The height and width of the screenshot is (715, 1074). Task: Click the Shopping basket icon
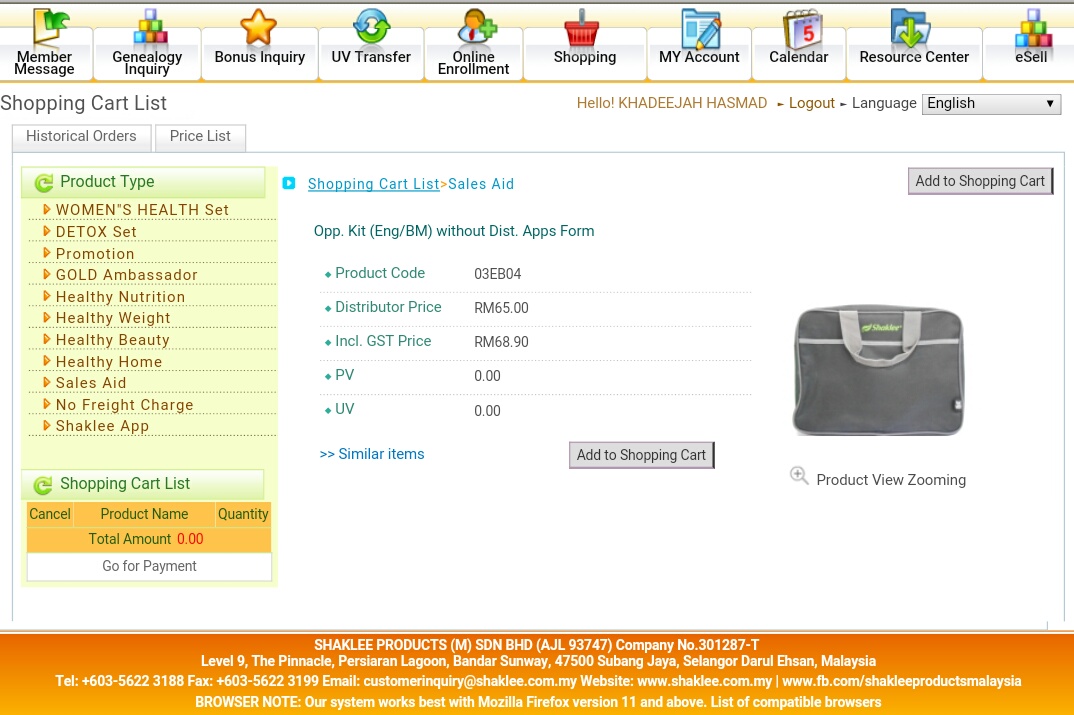[x=582, y=27]
